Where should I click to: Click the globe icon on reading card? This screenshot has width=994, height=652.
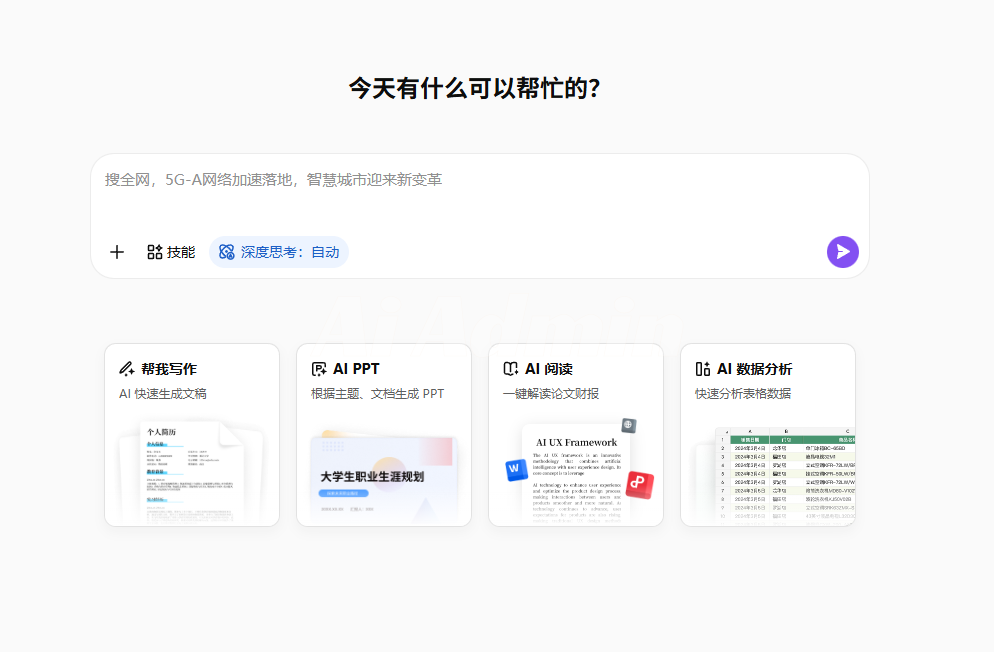click(x=628, y=426)
